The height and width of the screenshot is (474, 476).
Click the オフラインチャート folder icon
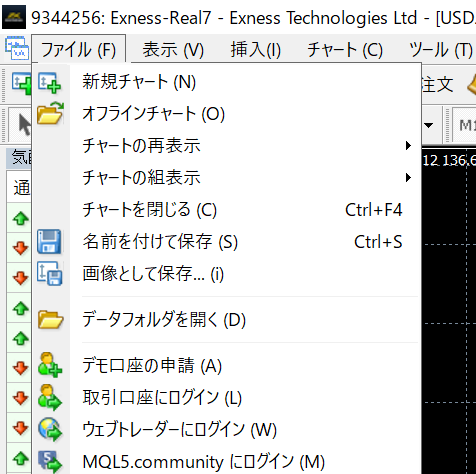[x=50, y=113]
